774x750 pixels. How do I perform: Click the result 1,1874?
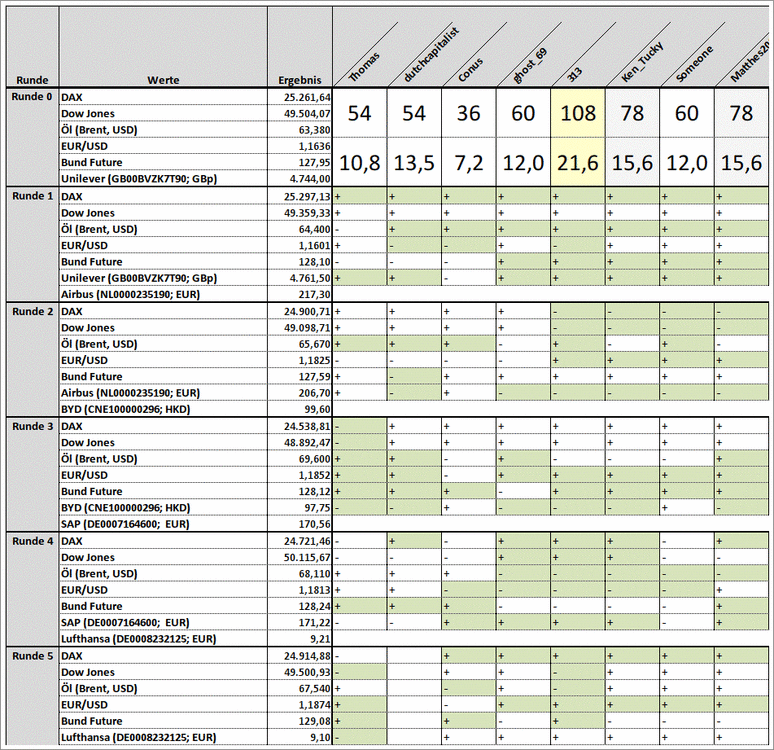(x=314, y=705)
